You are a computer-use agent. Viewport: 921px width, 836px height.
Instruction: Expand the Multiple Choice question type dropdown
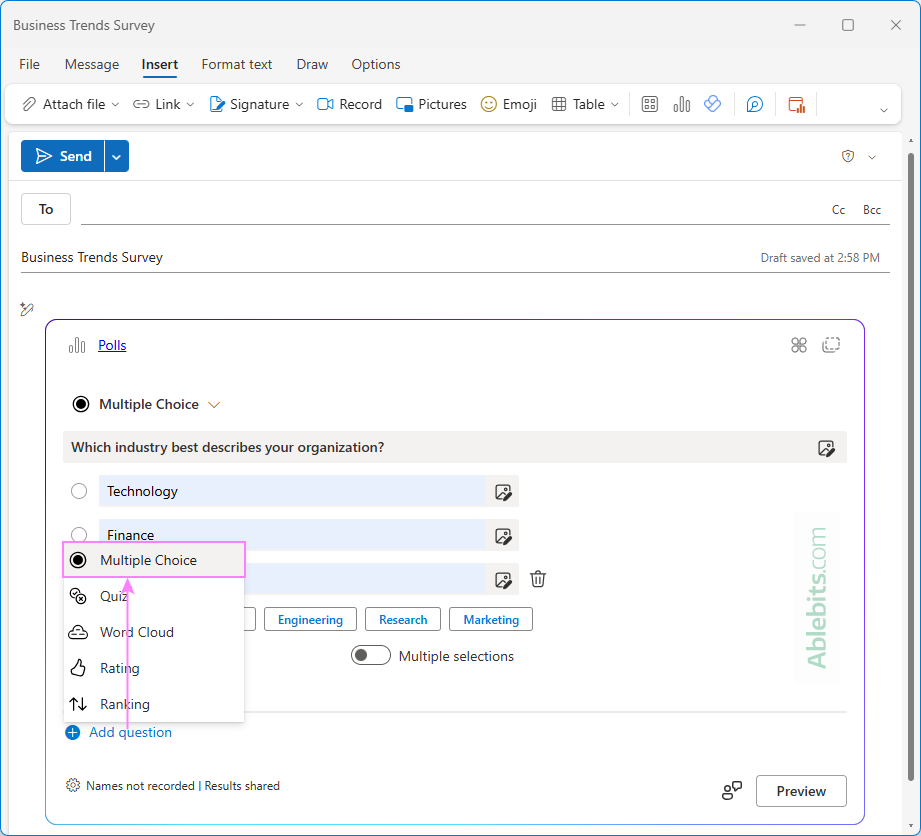pos(214,404)
